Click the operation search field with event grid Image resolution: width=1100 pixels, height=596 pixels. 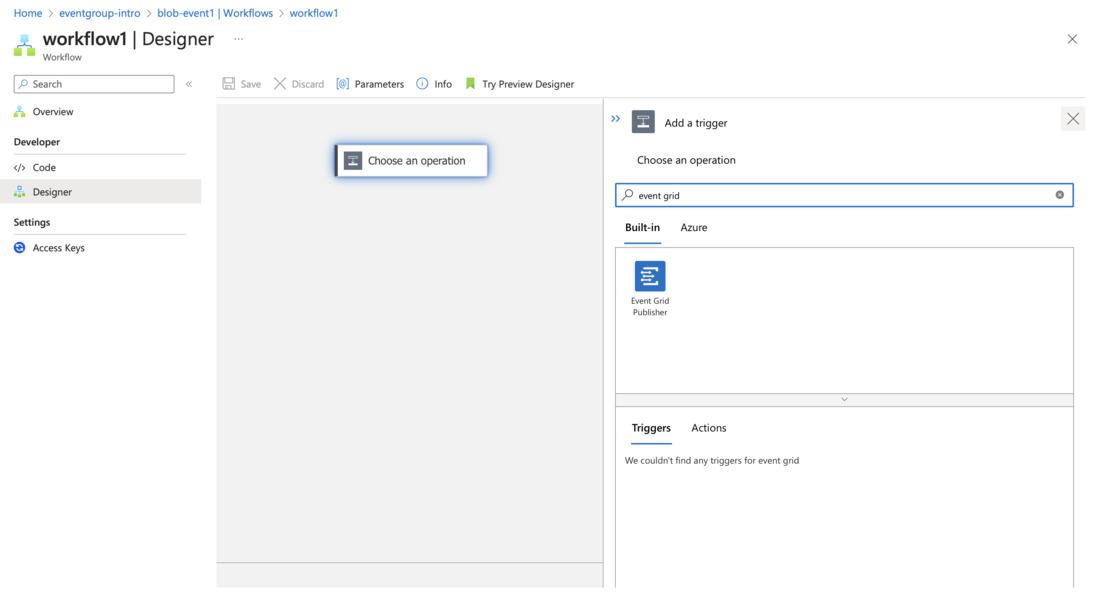click(x=844, y=195)
